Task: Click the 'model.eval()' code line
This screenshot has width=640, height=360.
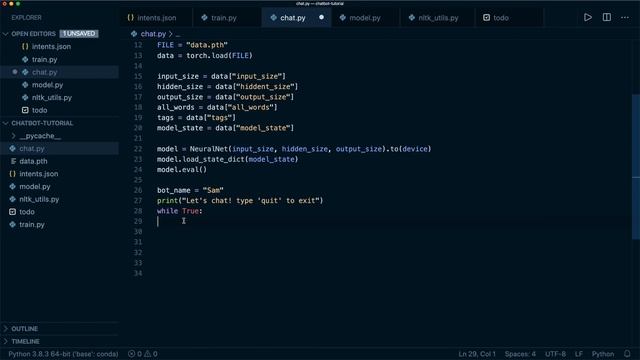Action: click(182, 169)
